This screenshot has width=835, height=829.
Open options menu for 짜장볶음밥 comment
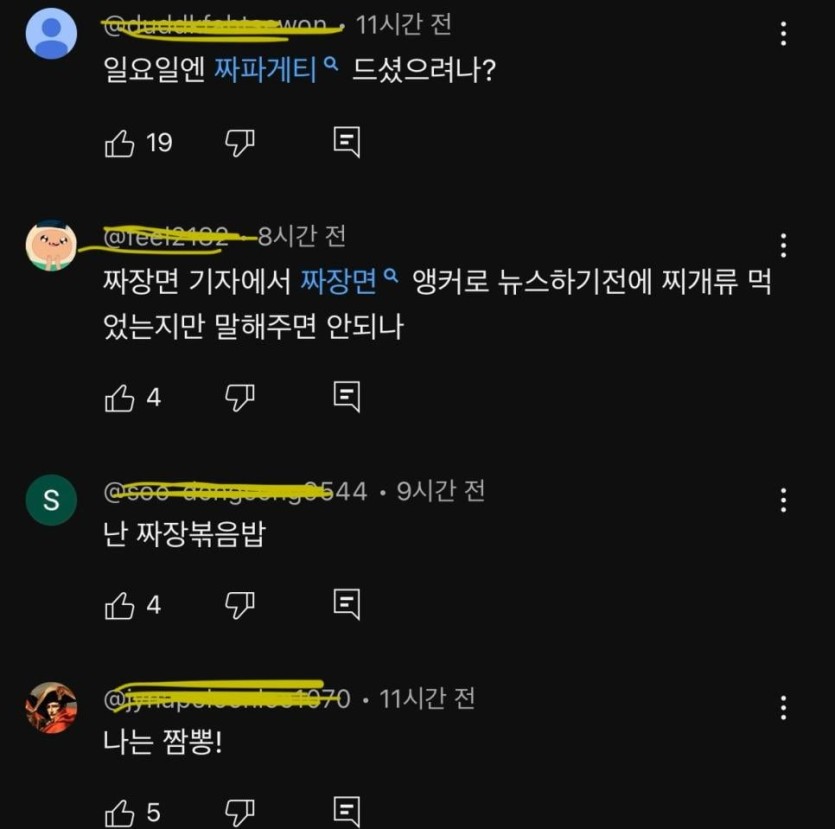point(784,500)
